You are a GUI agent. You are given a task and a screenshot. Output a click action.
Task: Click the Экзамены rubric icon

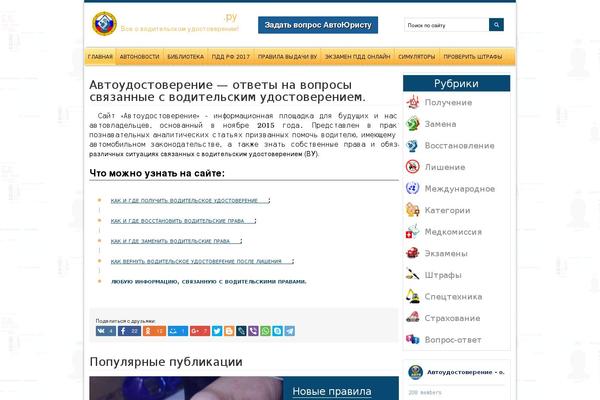[x=412, y=253]
